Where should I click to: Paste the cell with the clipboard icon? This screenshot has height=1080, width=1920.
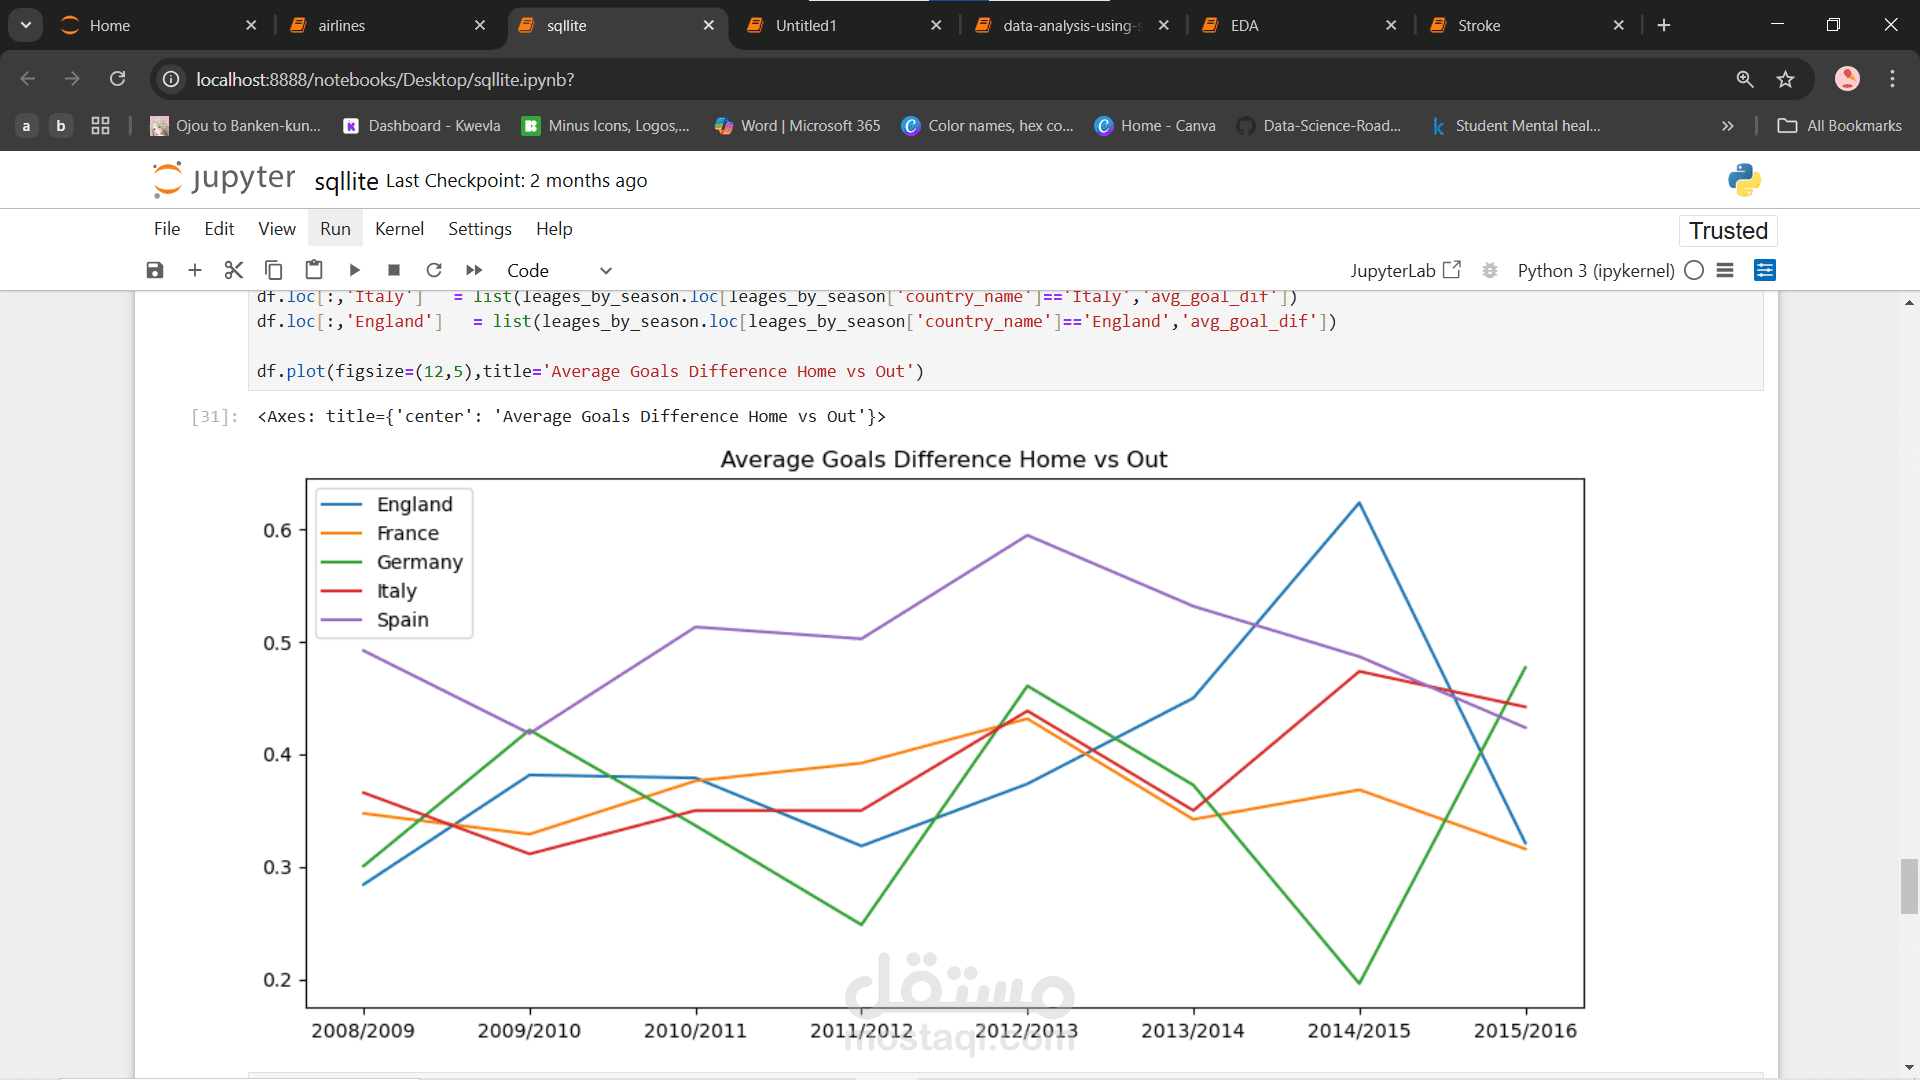[x=314, y=270]
